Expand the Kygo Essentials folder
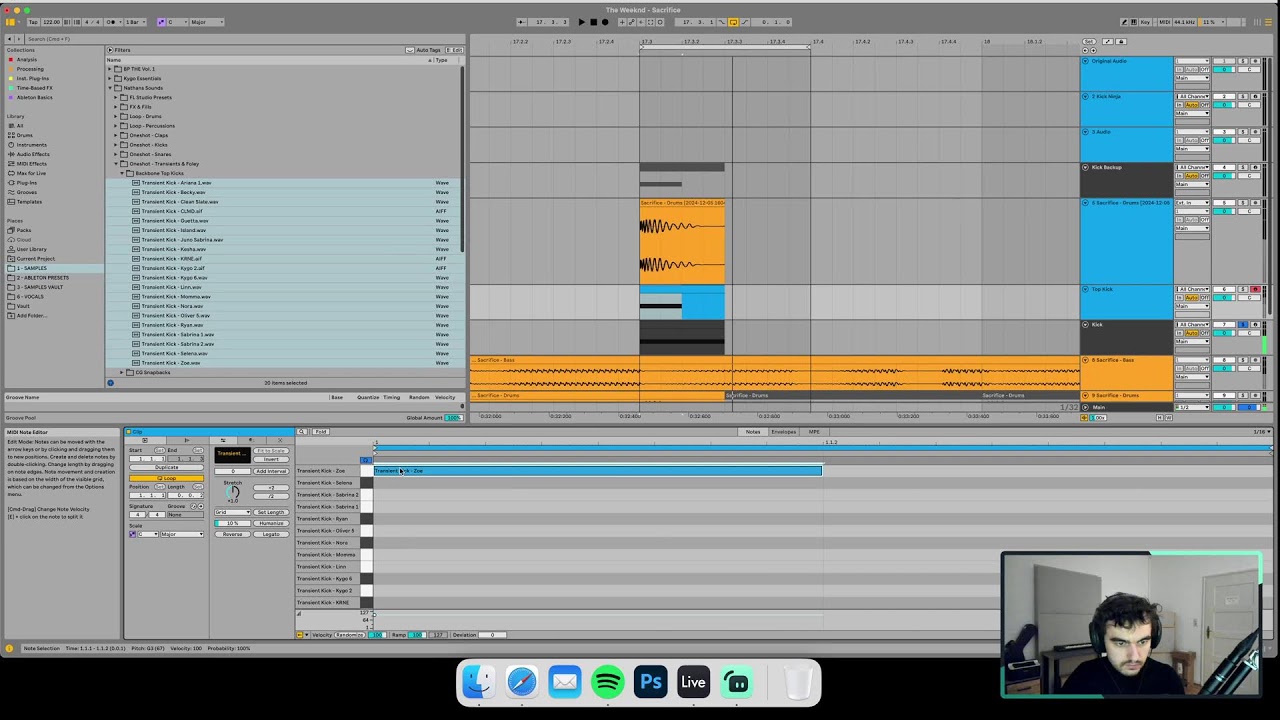Image resolution: width=1280 pixels, height=720 pixels. click(110, 79)
